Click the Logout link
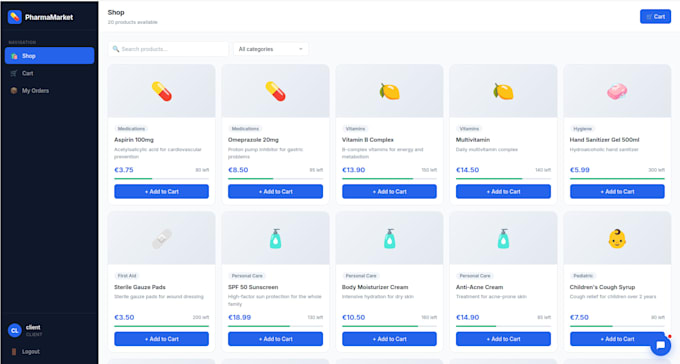This screenshot has width=680, height=364. point(31,351)
